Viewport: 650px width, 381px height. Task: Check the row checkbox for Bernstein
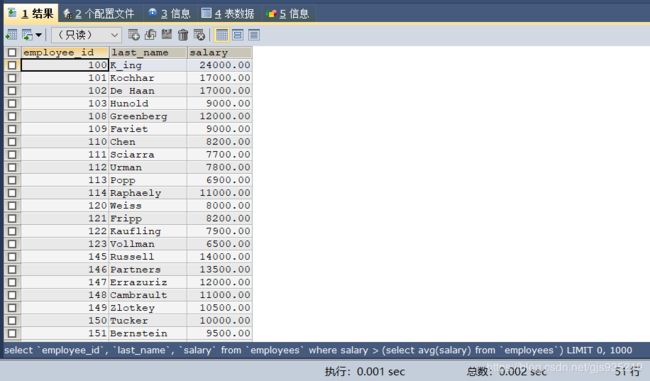[x=12, y=333]
